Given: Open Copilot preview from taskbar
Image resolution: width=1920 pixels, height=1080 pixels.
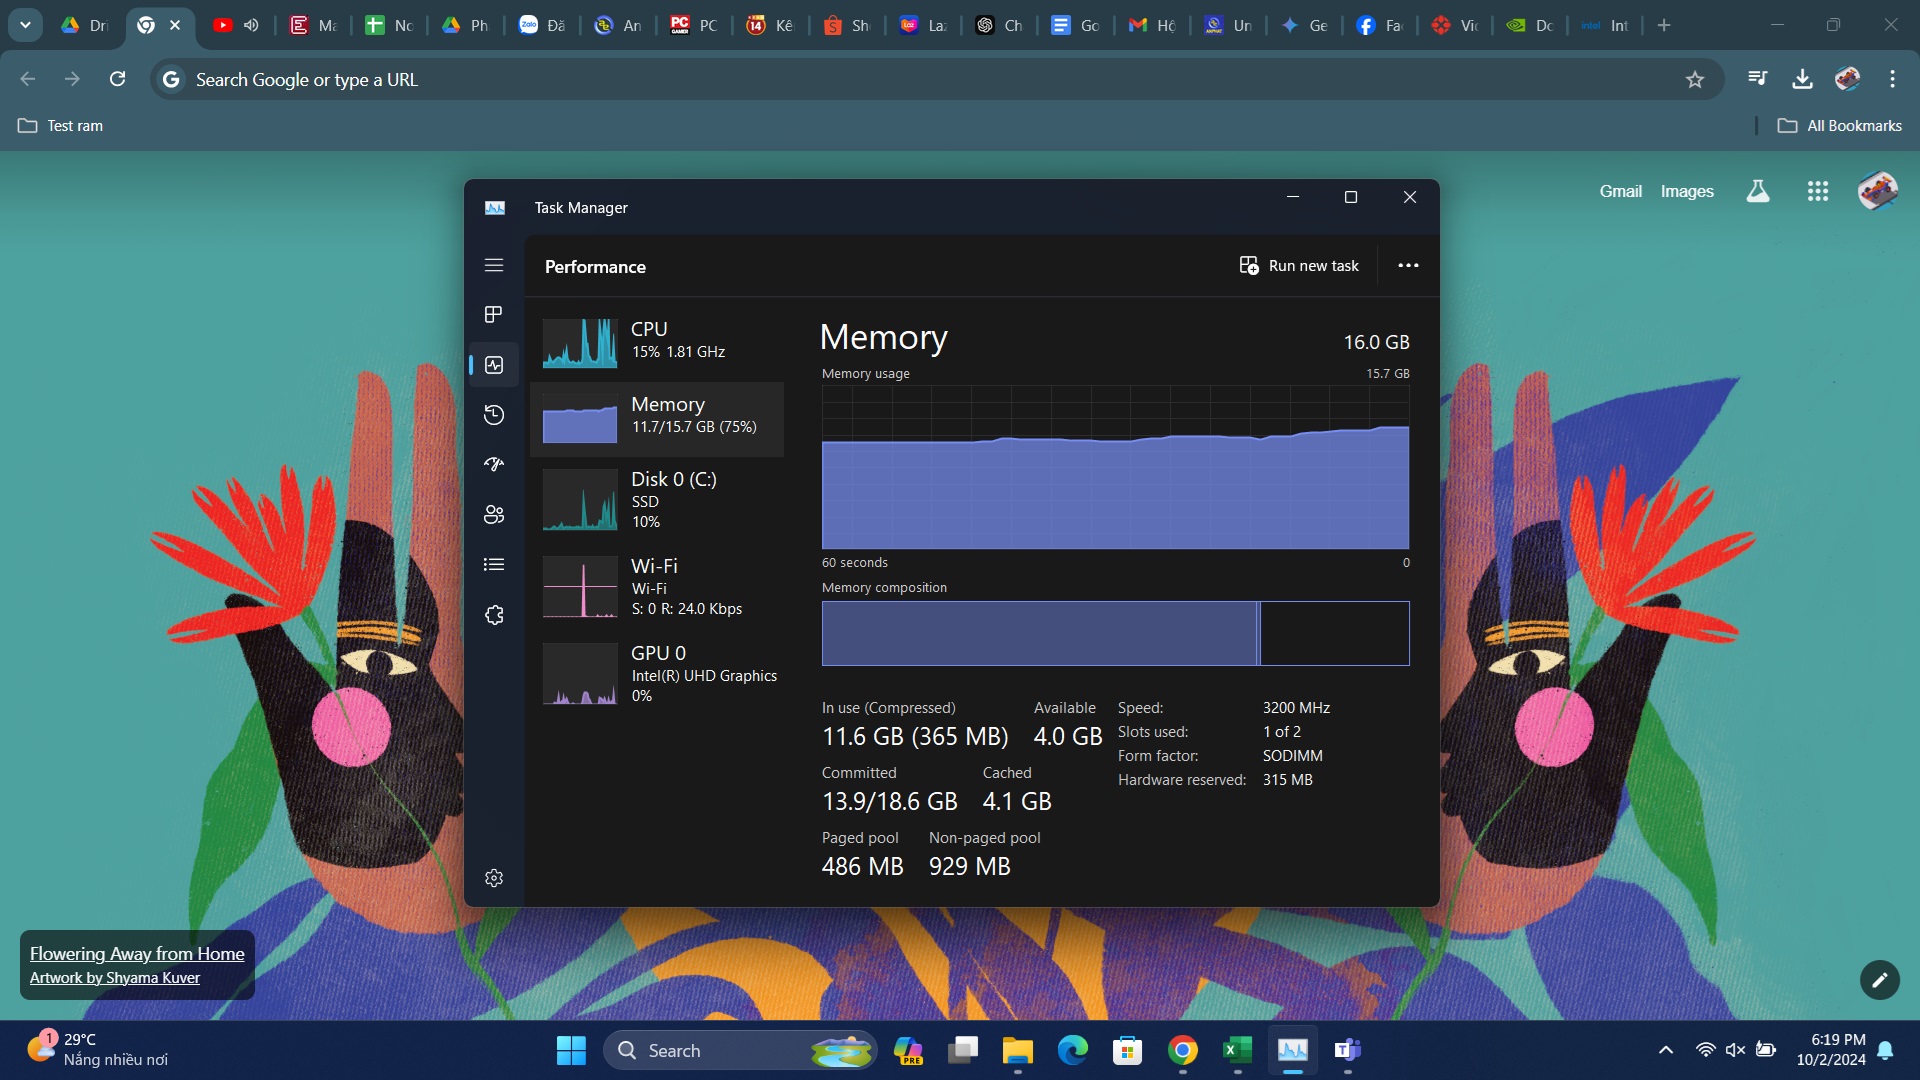Looking at the screenshot, I should [908, 1050].
